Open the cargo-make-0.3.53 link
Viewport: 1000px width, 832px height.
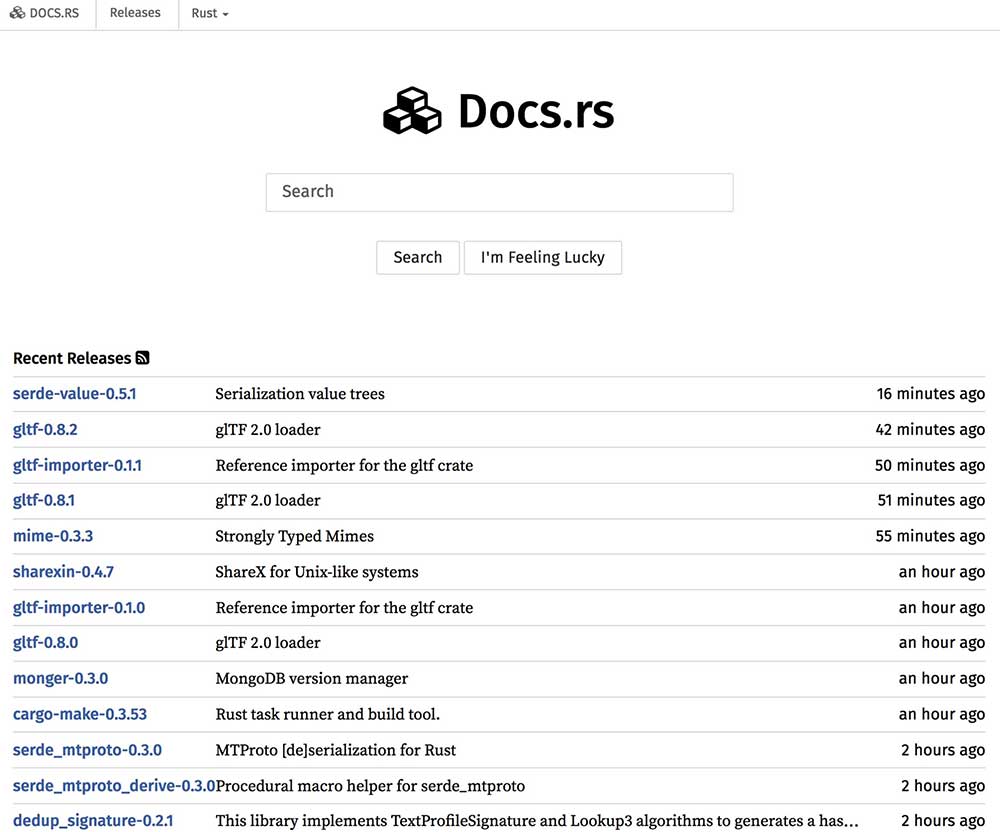click(80, 714)
